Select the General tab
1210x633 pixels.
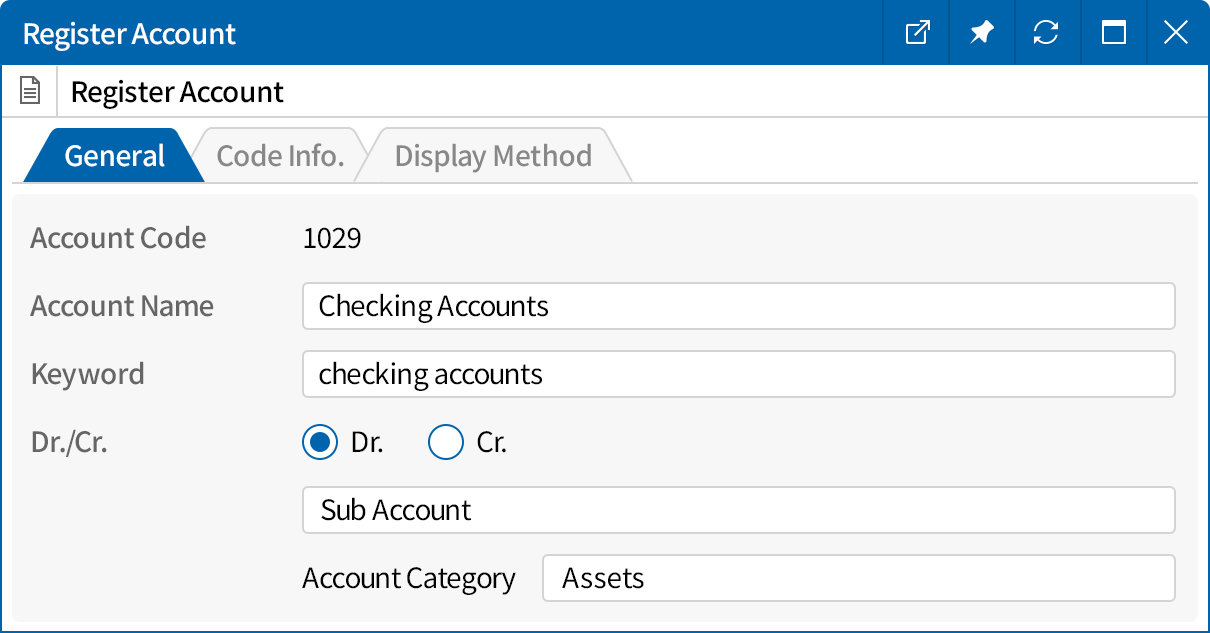(x=113, y=155)
